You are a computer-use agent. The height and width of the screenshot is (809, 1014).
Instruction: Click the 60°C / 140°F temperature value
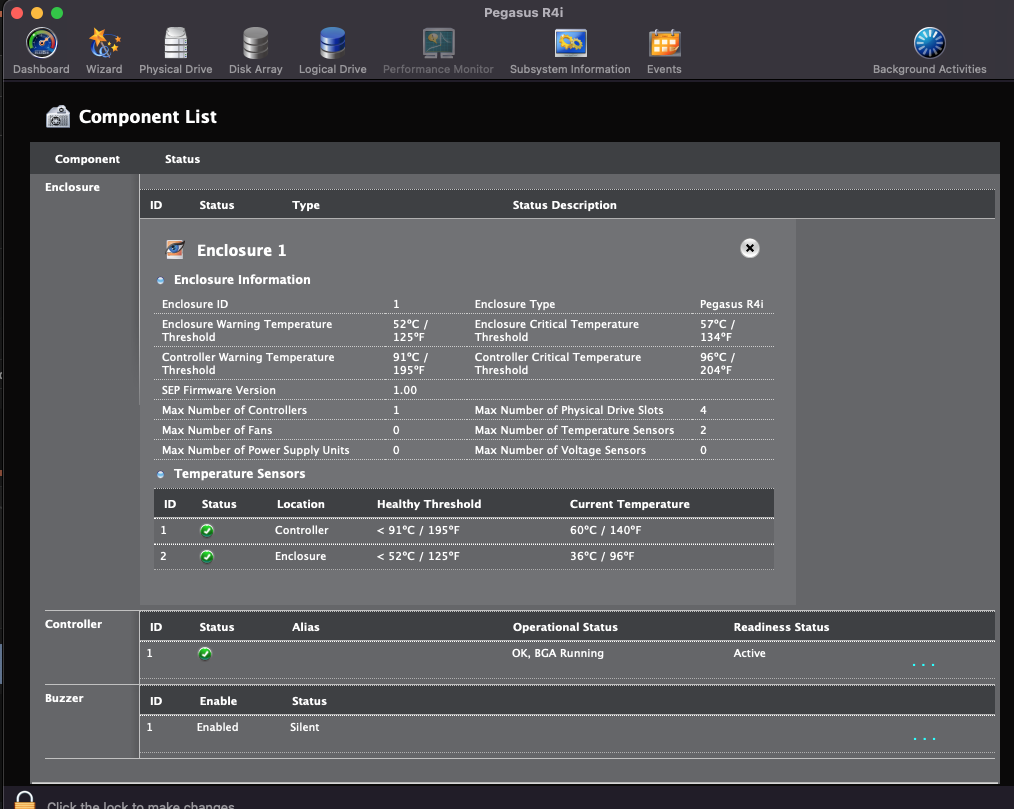pos(605,530)
